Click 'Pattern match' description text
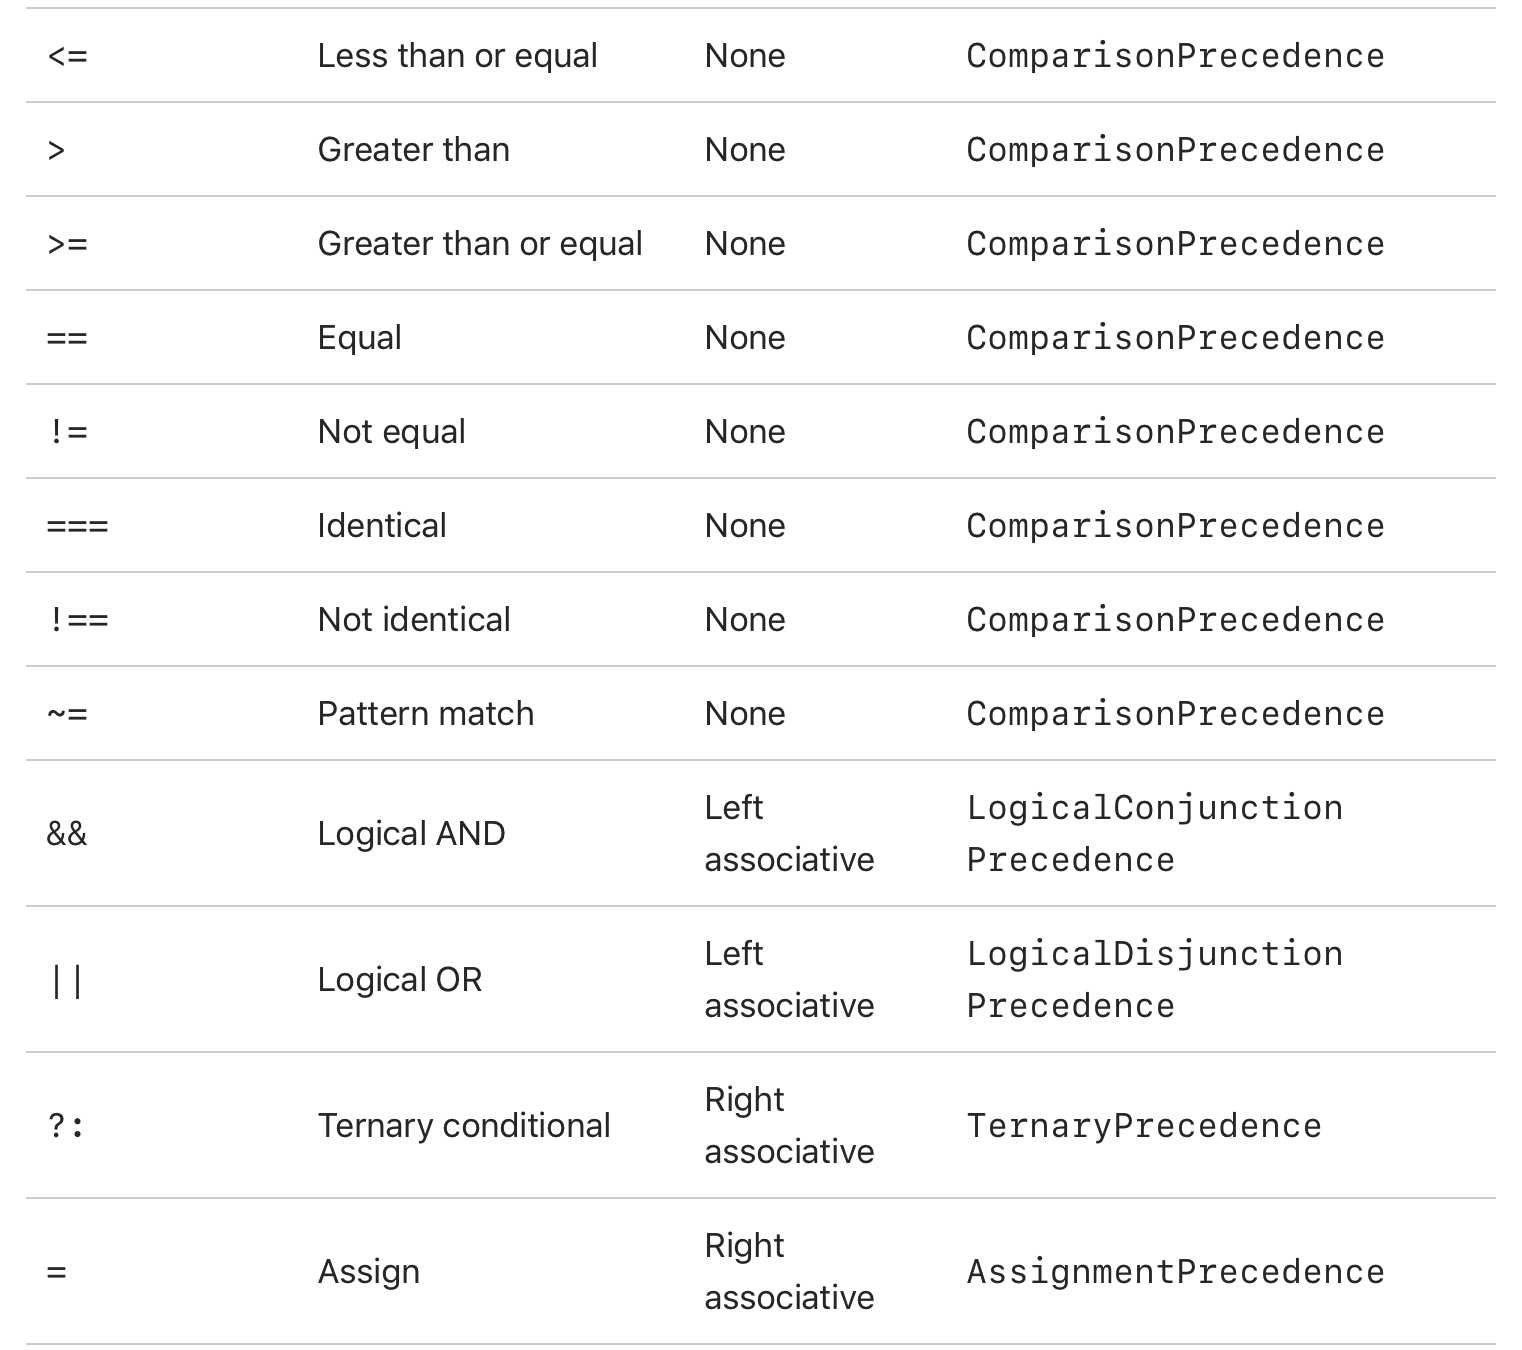This screenshot has height=1350, width=1522. coord(426,714)
